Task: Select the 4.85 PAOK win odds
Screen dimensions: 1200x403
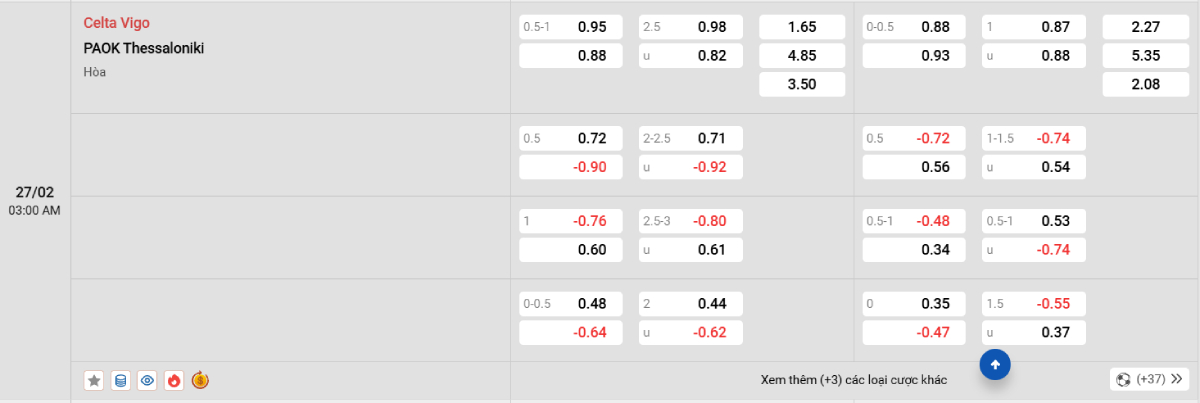Action: pos(802,56)
